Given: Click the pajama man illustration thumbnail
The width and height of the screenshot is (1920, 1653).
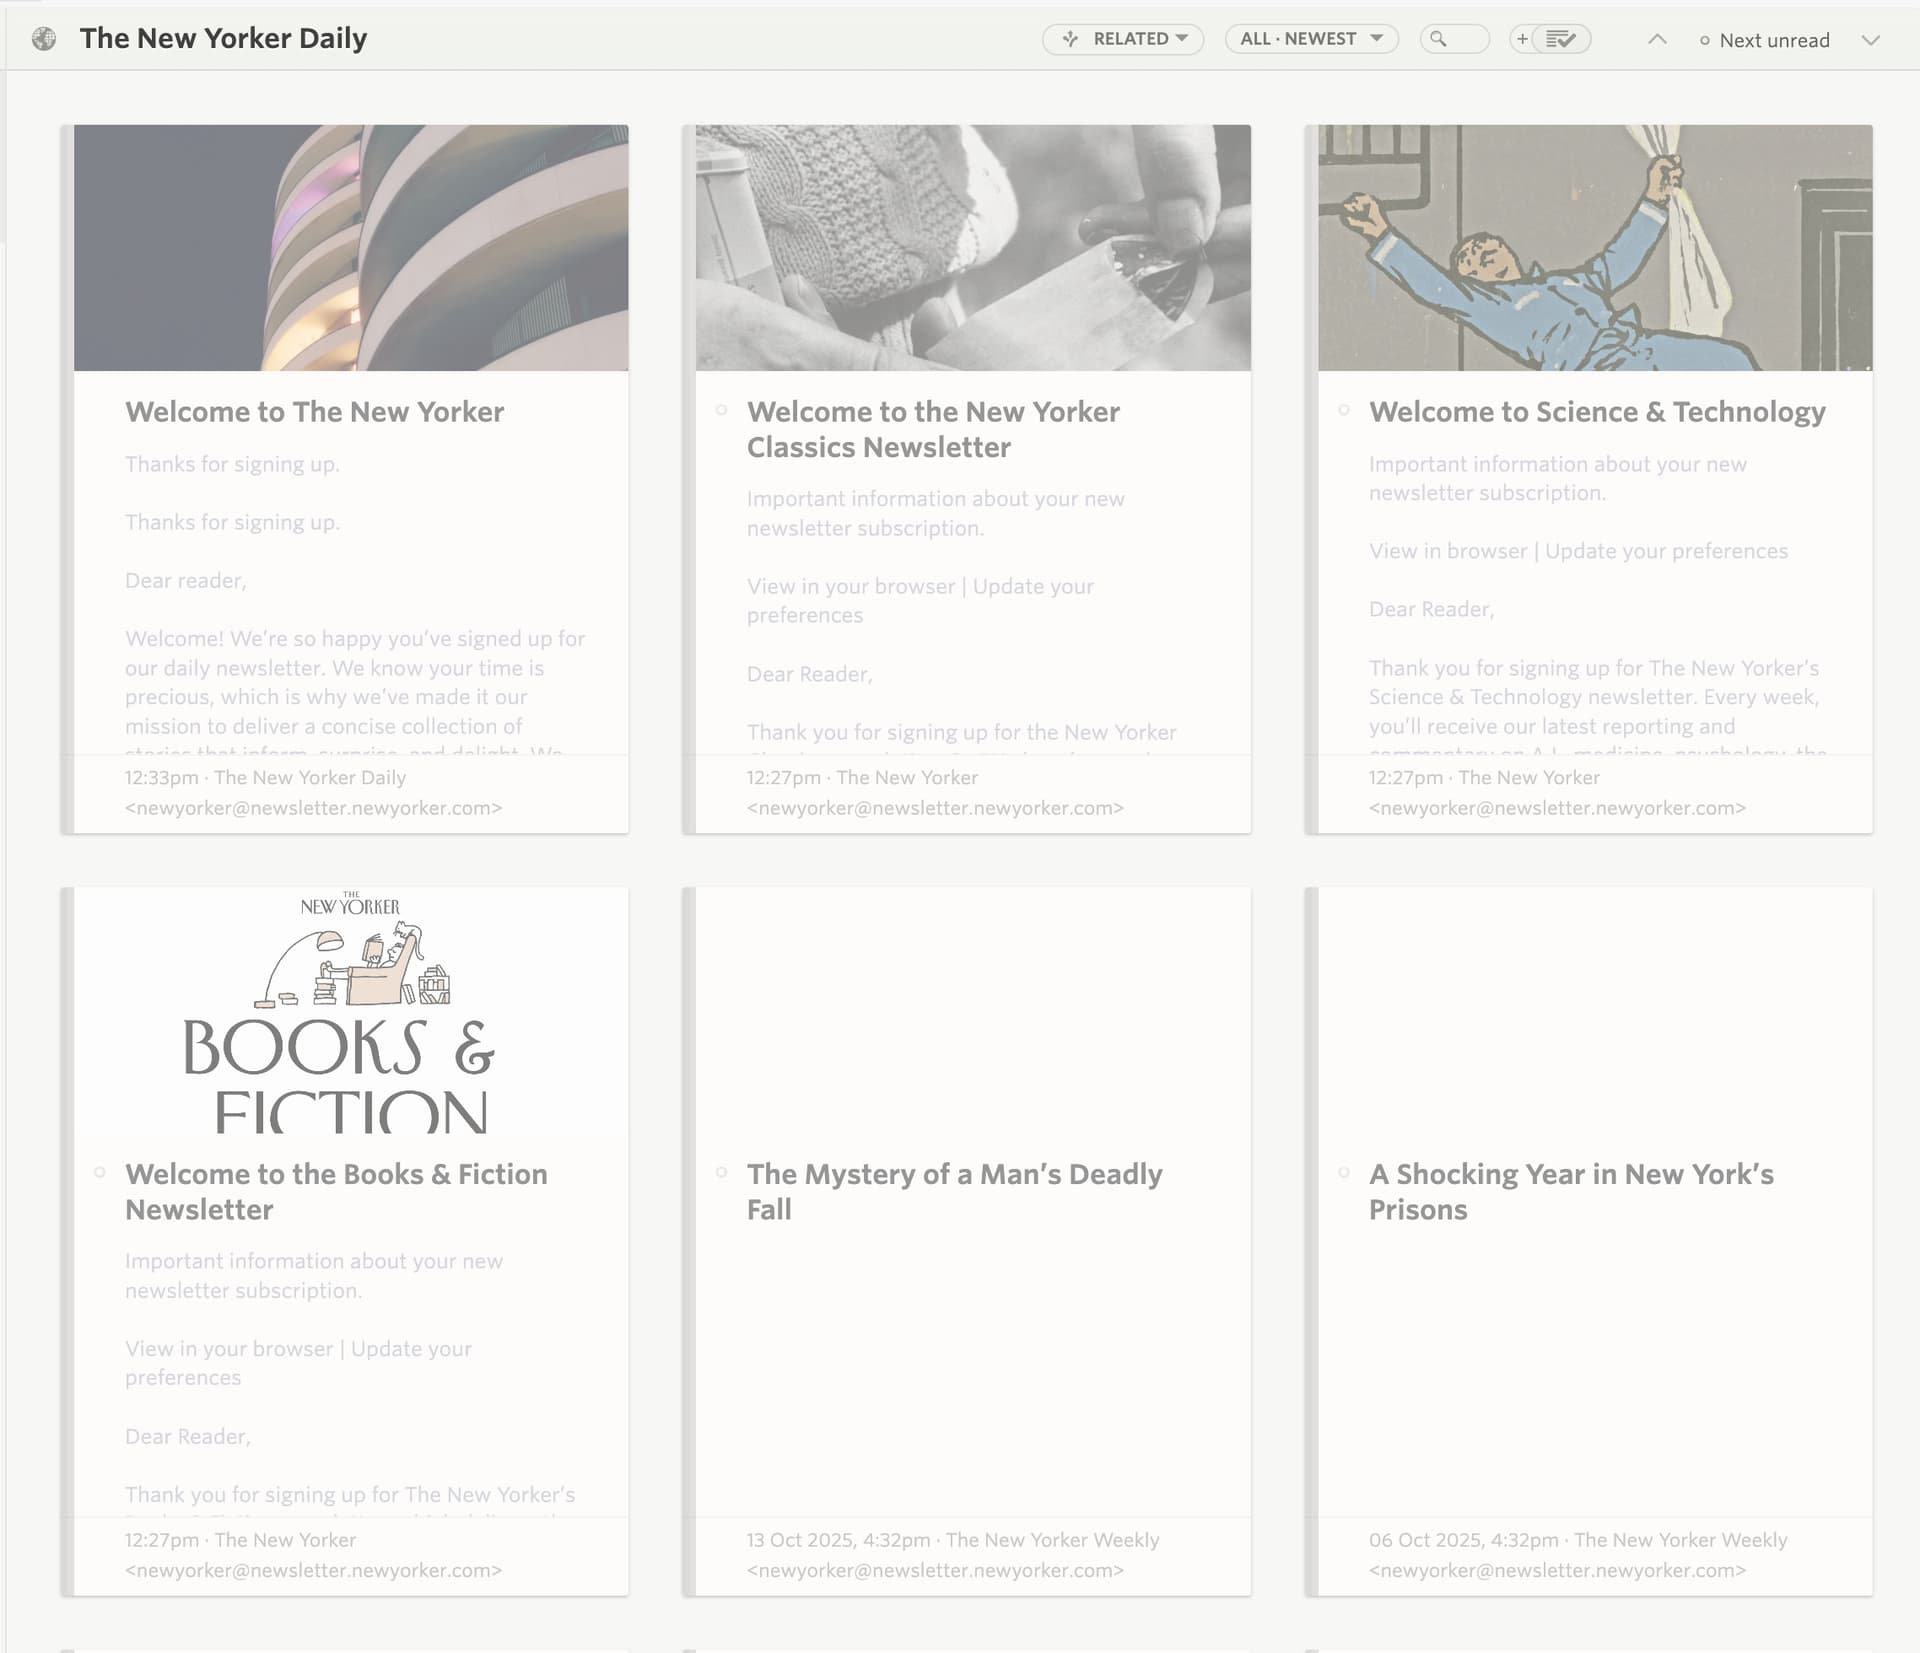Looking at the screenshot, I should click(1594, 248).
